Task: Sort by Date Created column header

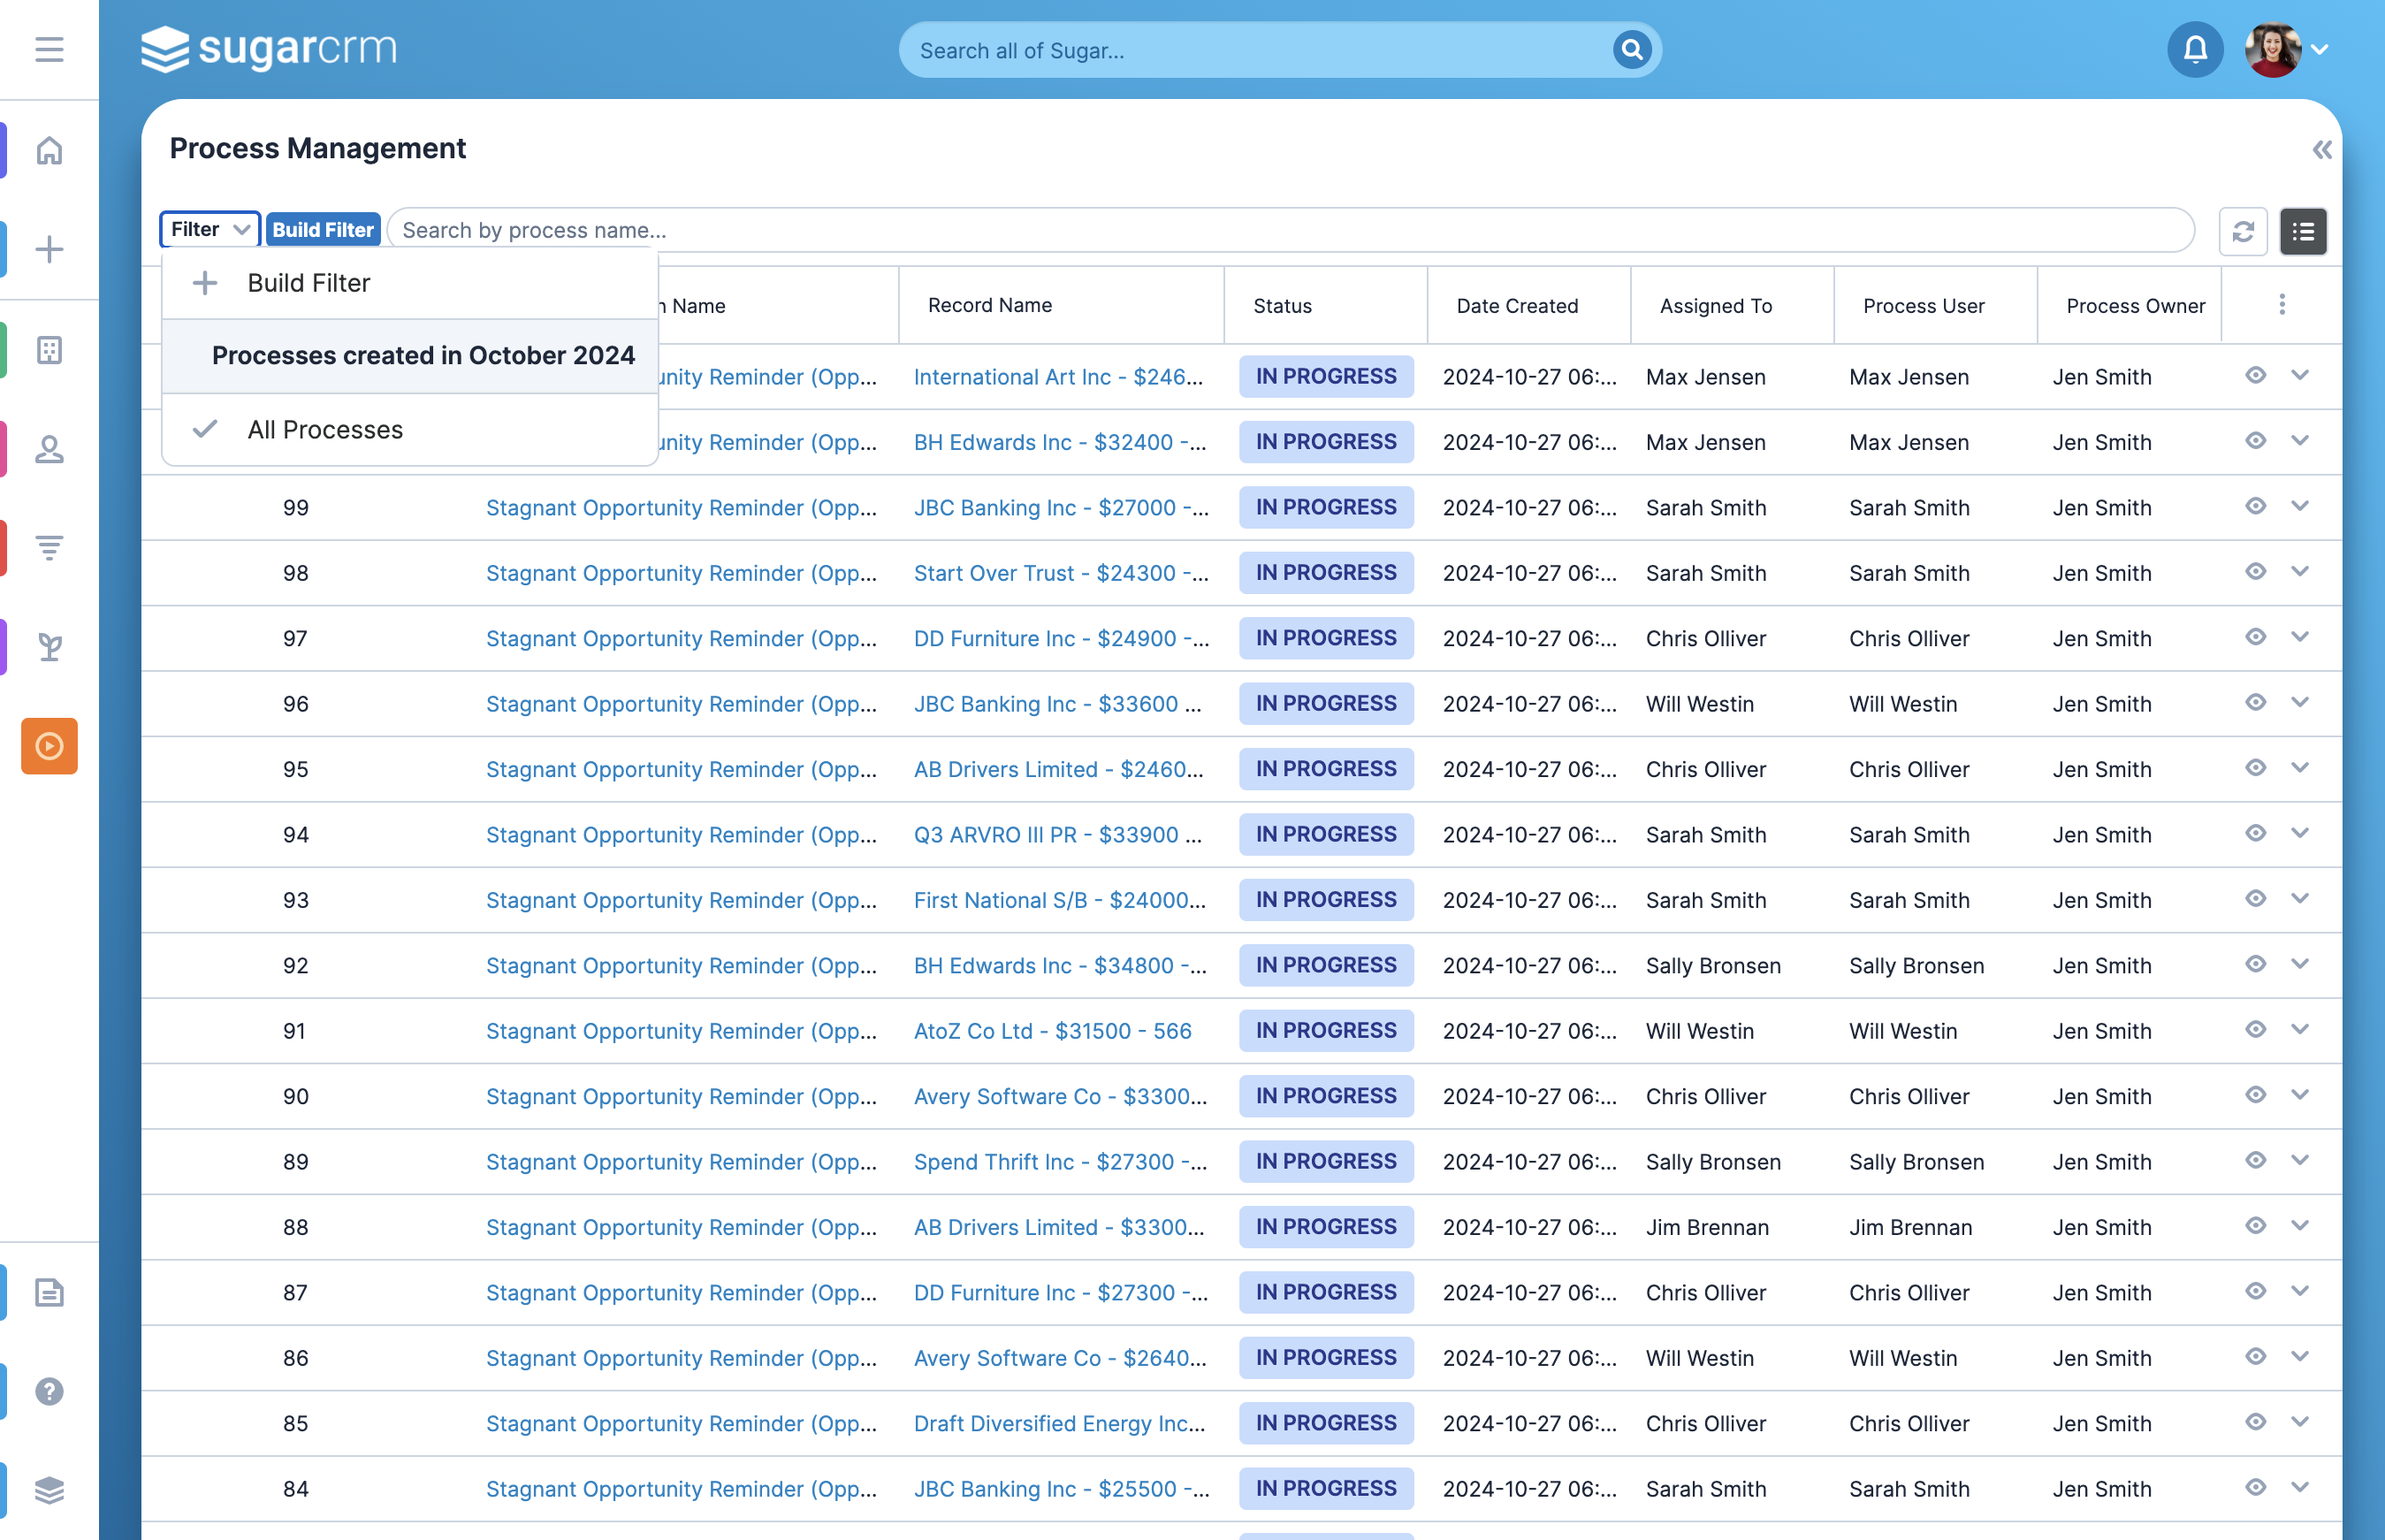Action: point(1517,306)
